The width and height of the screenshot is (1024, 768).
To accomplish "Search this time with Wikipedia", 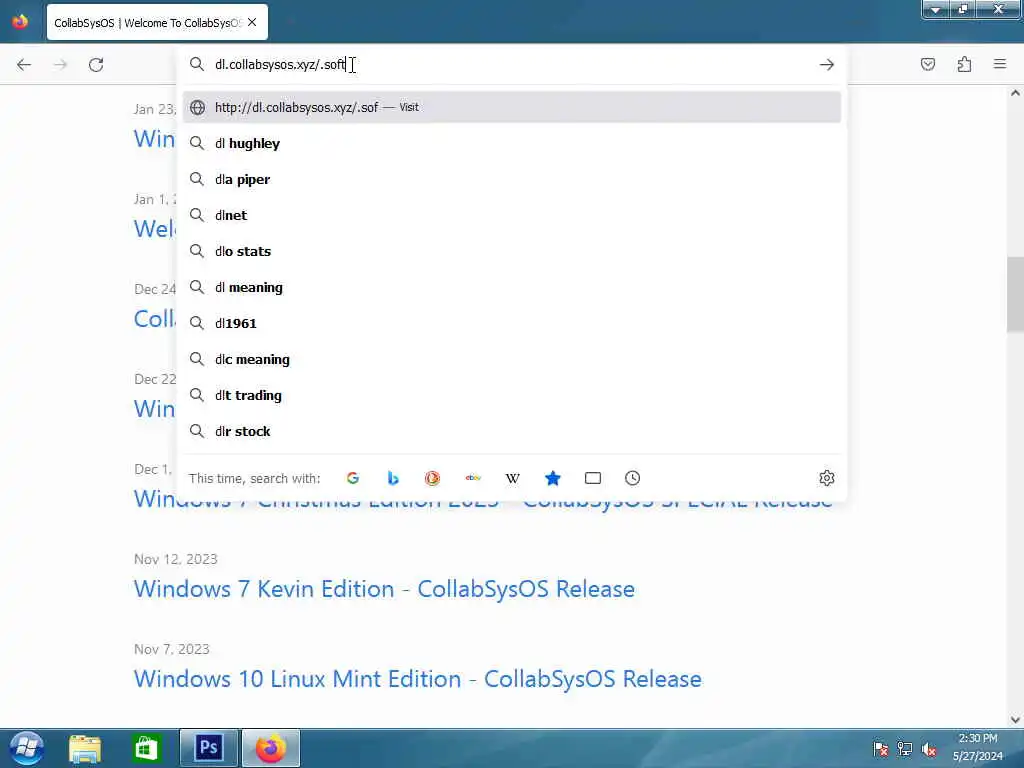I will [x=513, y=478].
